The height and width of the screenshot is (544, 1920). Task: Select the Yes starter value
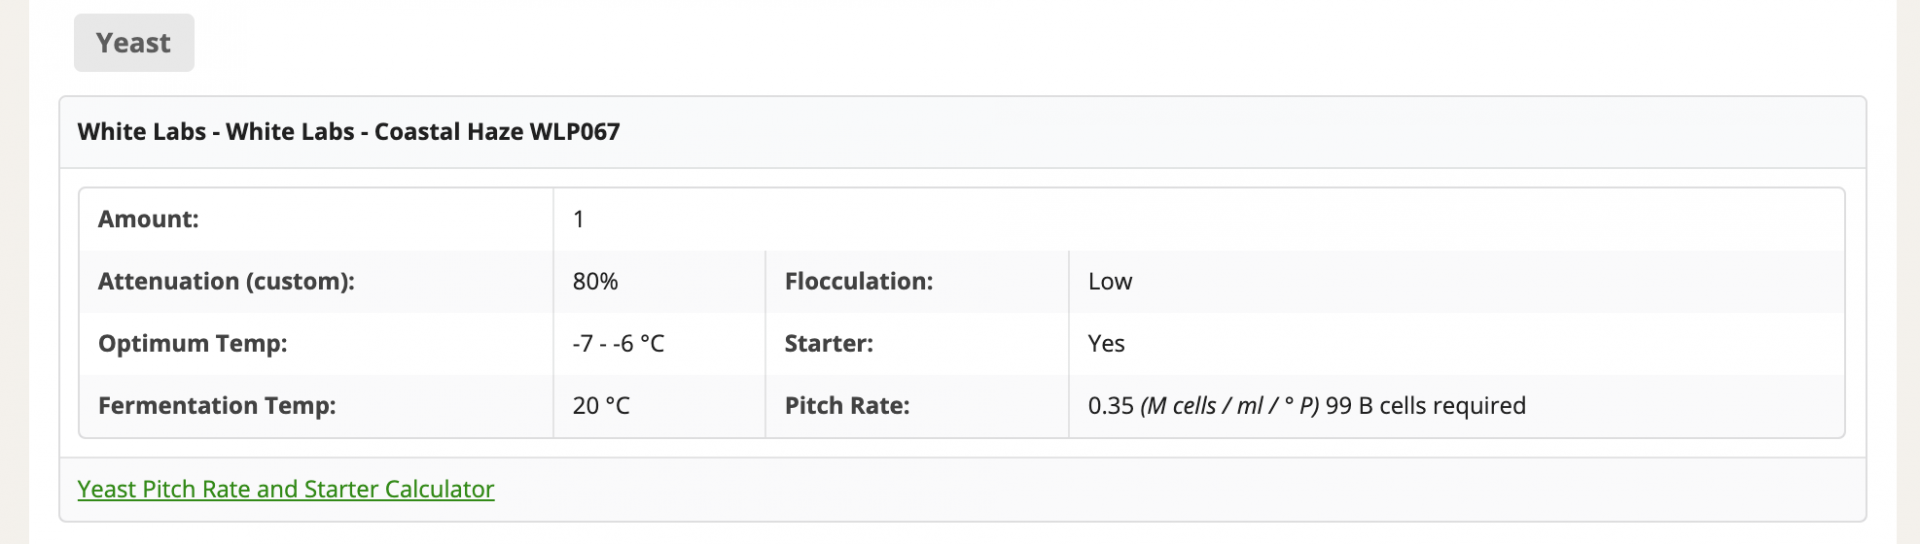click(x=1106, y=343)
